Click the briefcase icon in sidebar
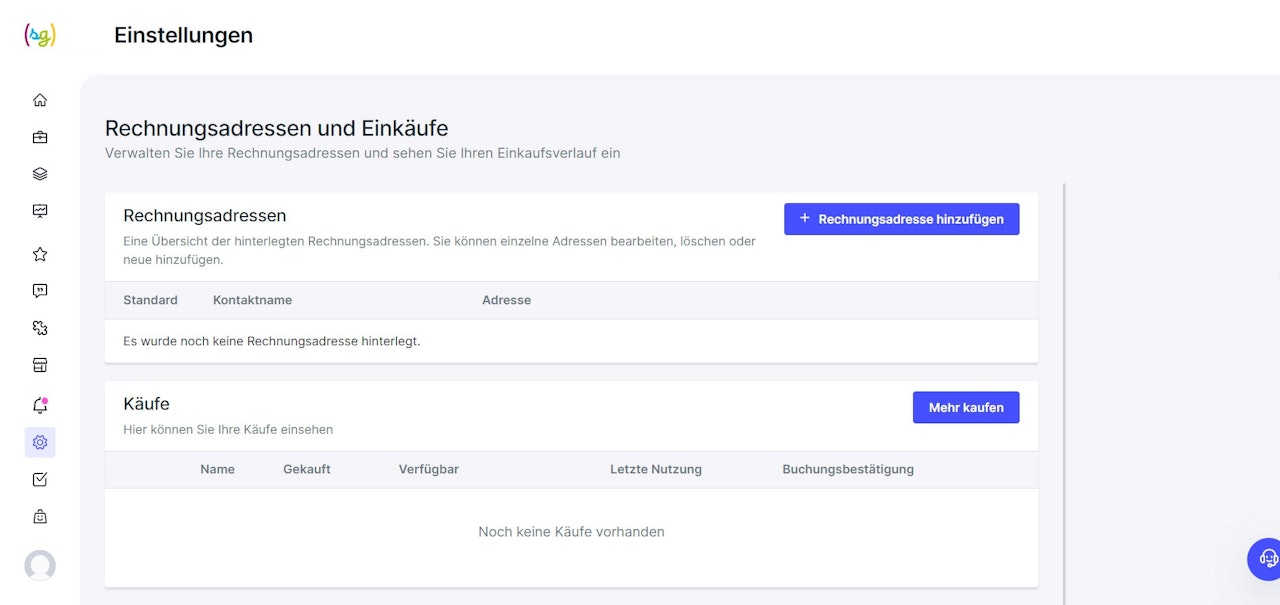Viewport: 1280px width, 605px height. (x=40, y=137)
